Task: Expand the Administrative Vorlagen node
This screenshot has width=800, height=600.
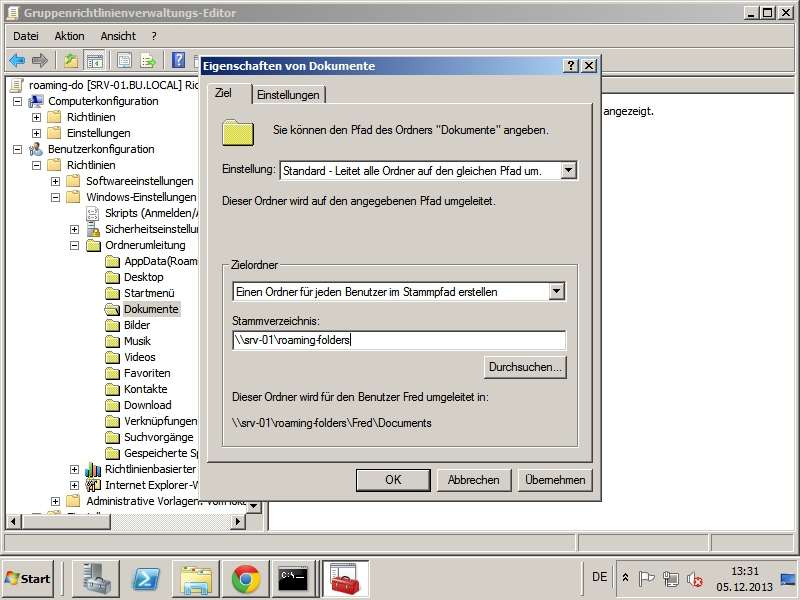Action: click(56, 502)
